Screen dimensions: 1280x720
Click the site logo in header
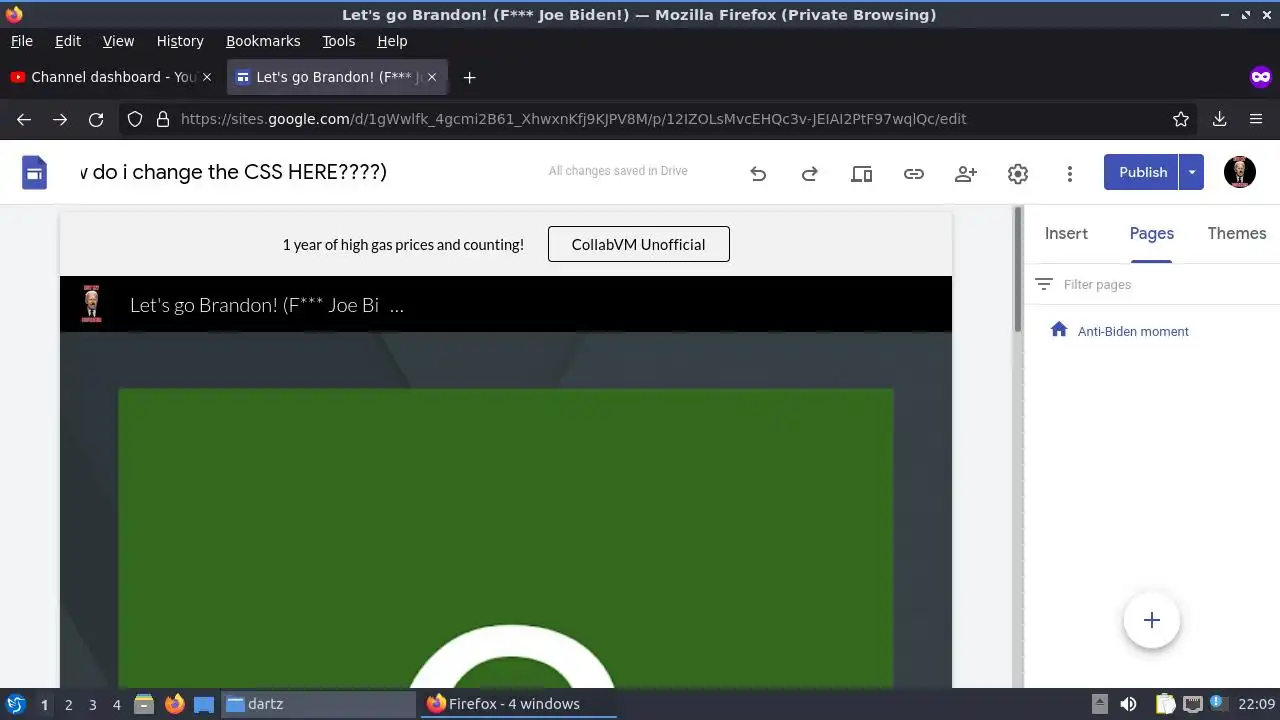coord(92,304)
